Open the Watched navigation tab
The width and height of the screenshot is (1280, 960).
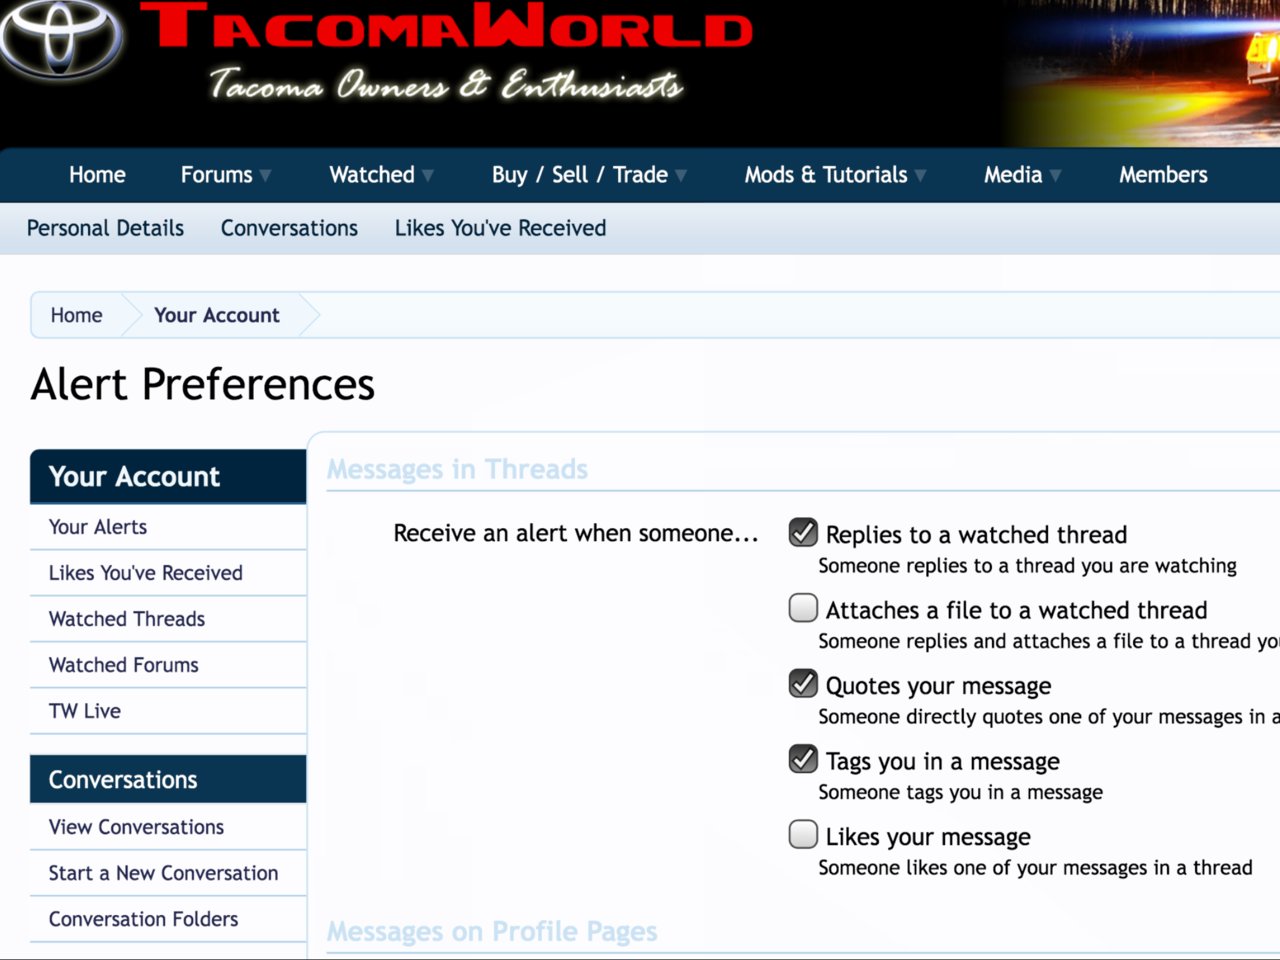click(x=372, y=175)
